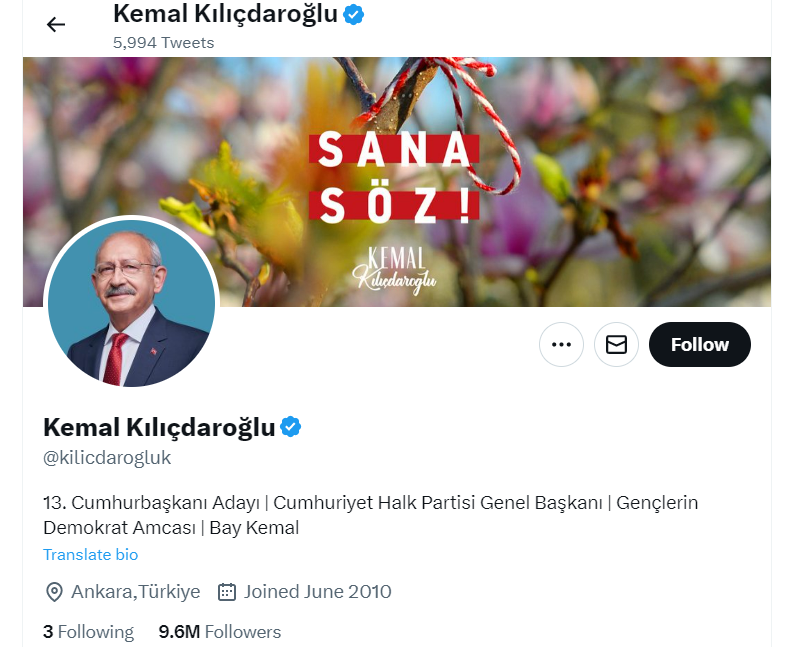Click the Kemal Kılıçdaroğlu header title
This screenshot has height=647, width=791.
pyautogui.click(x=225, y=14)
